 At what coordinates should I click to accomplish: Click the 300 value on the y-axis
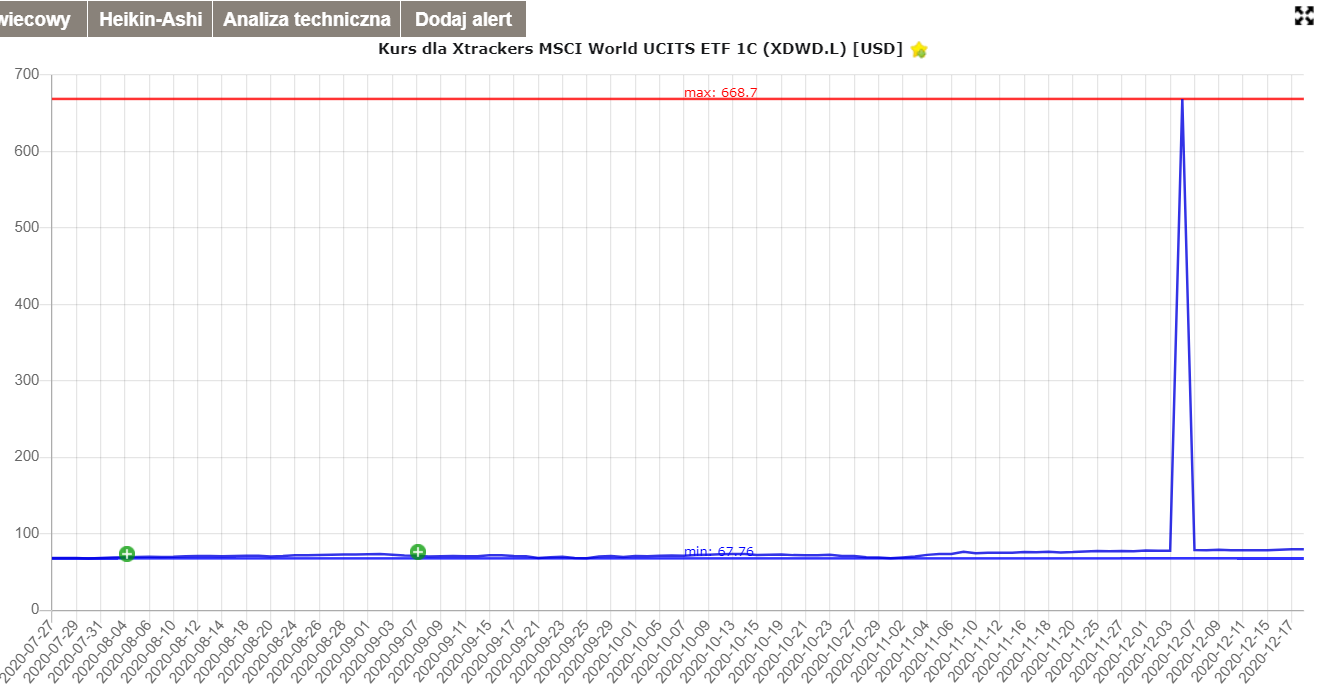27,381
